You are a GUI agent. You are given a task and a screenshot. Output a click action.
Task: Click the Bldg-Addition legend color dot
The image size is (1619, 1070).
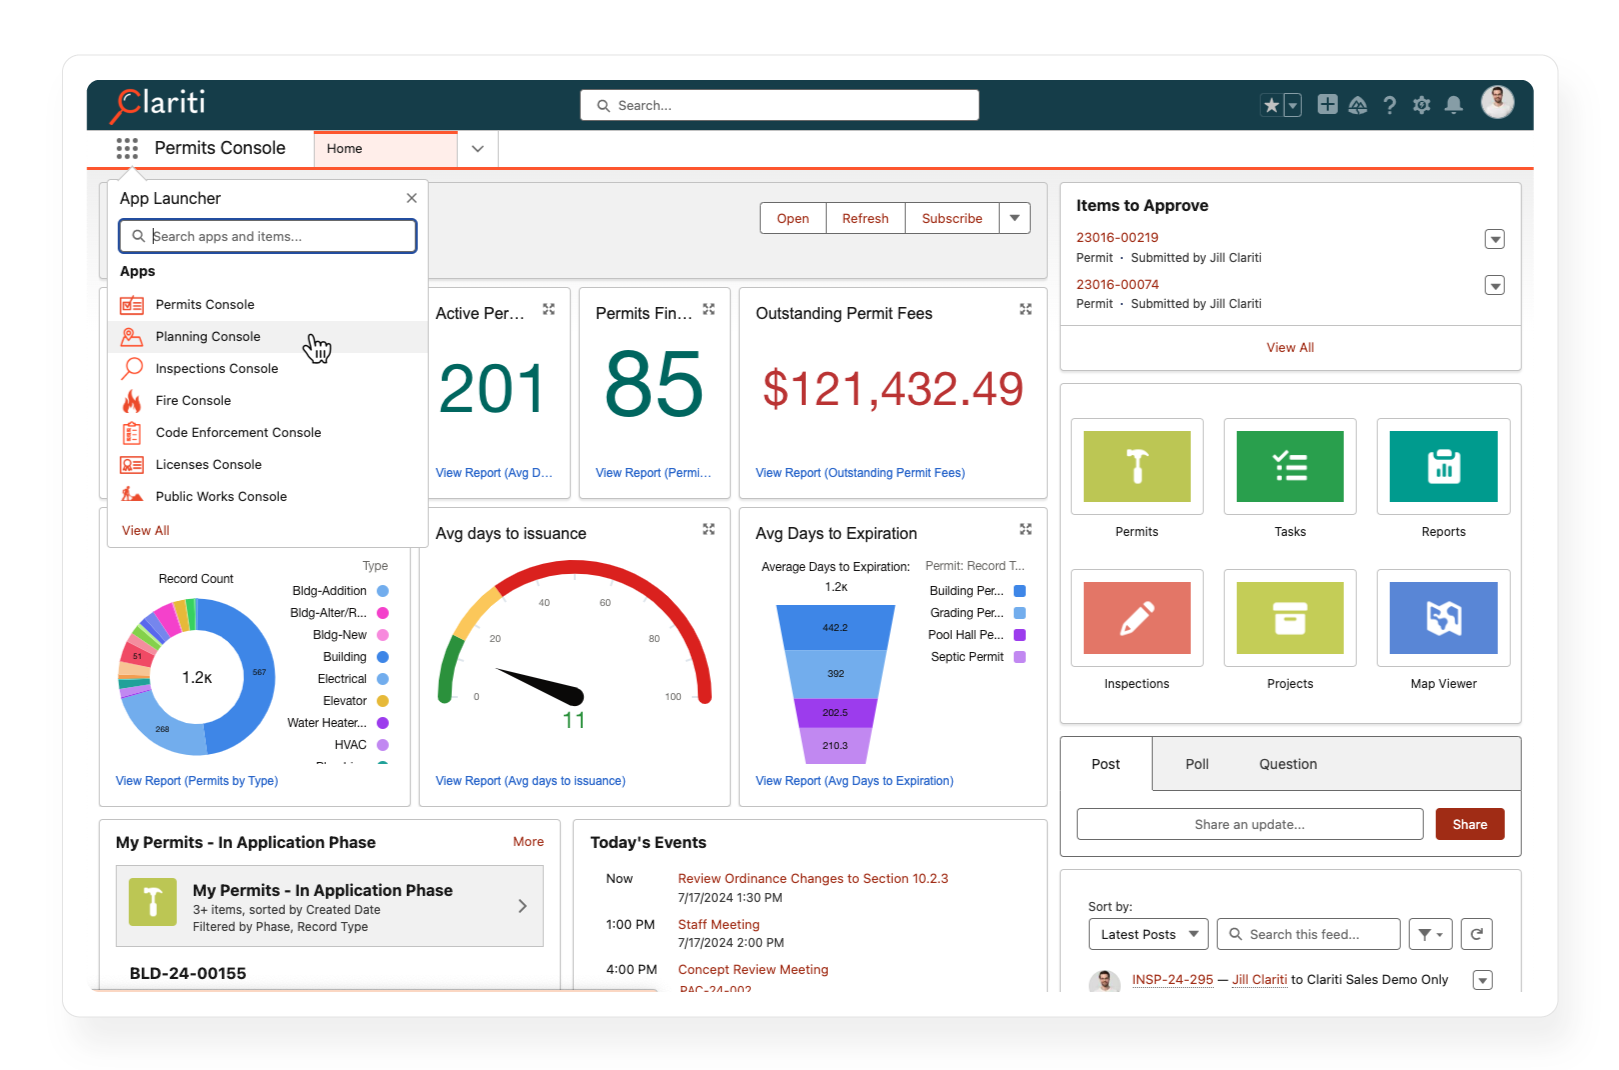coord(382,591)
